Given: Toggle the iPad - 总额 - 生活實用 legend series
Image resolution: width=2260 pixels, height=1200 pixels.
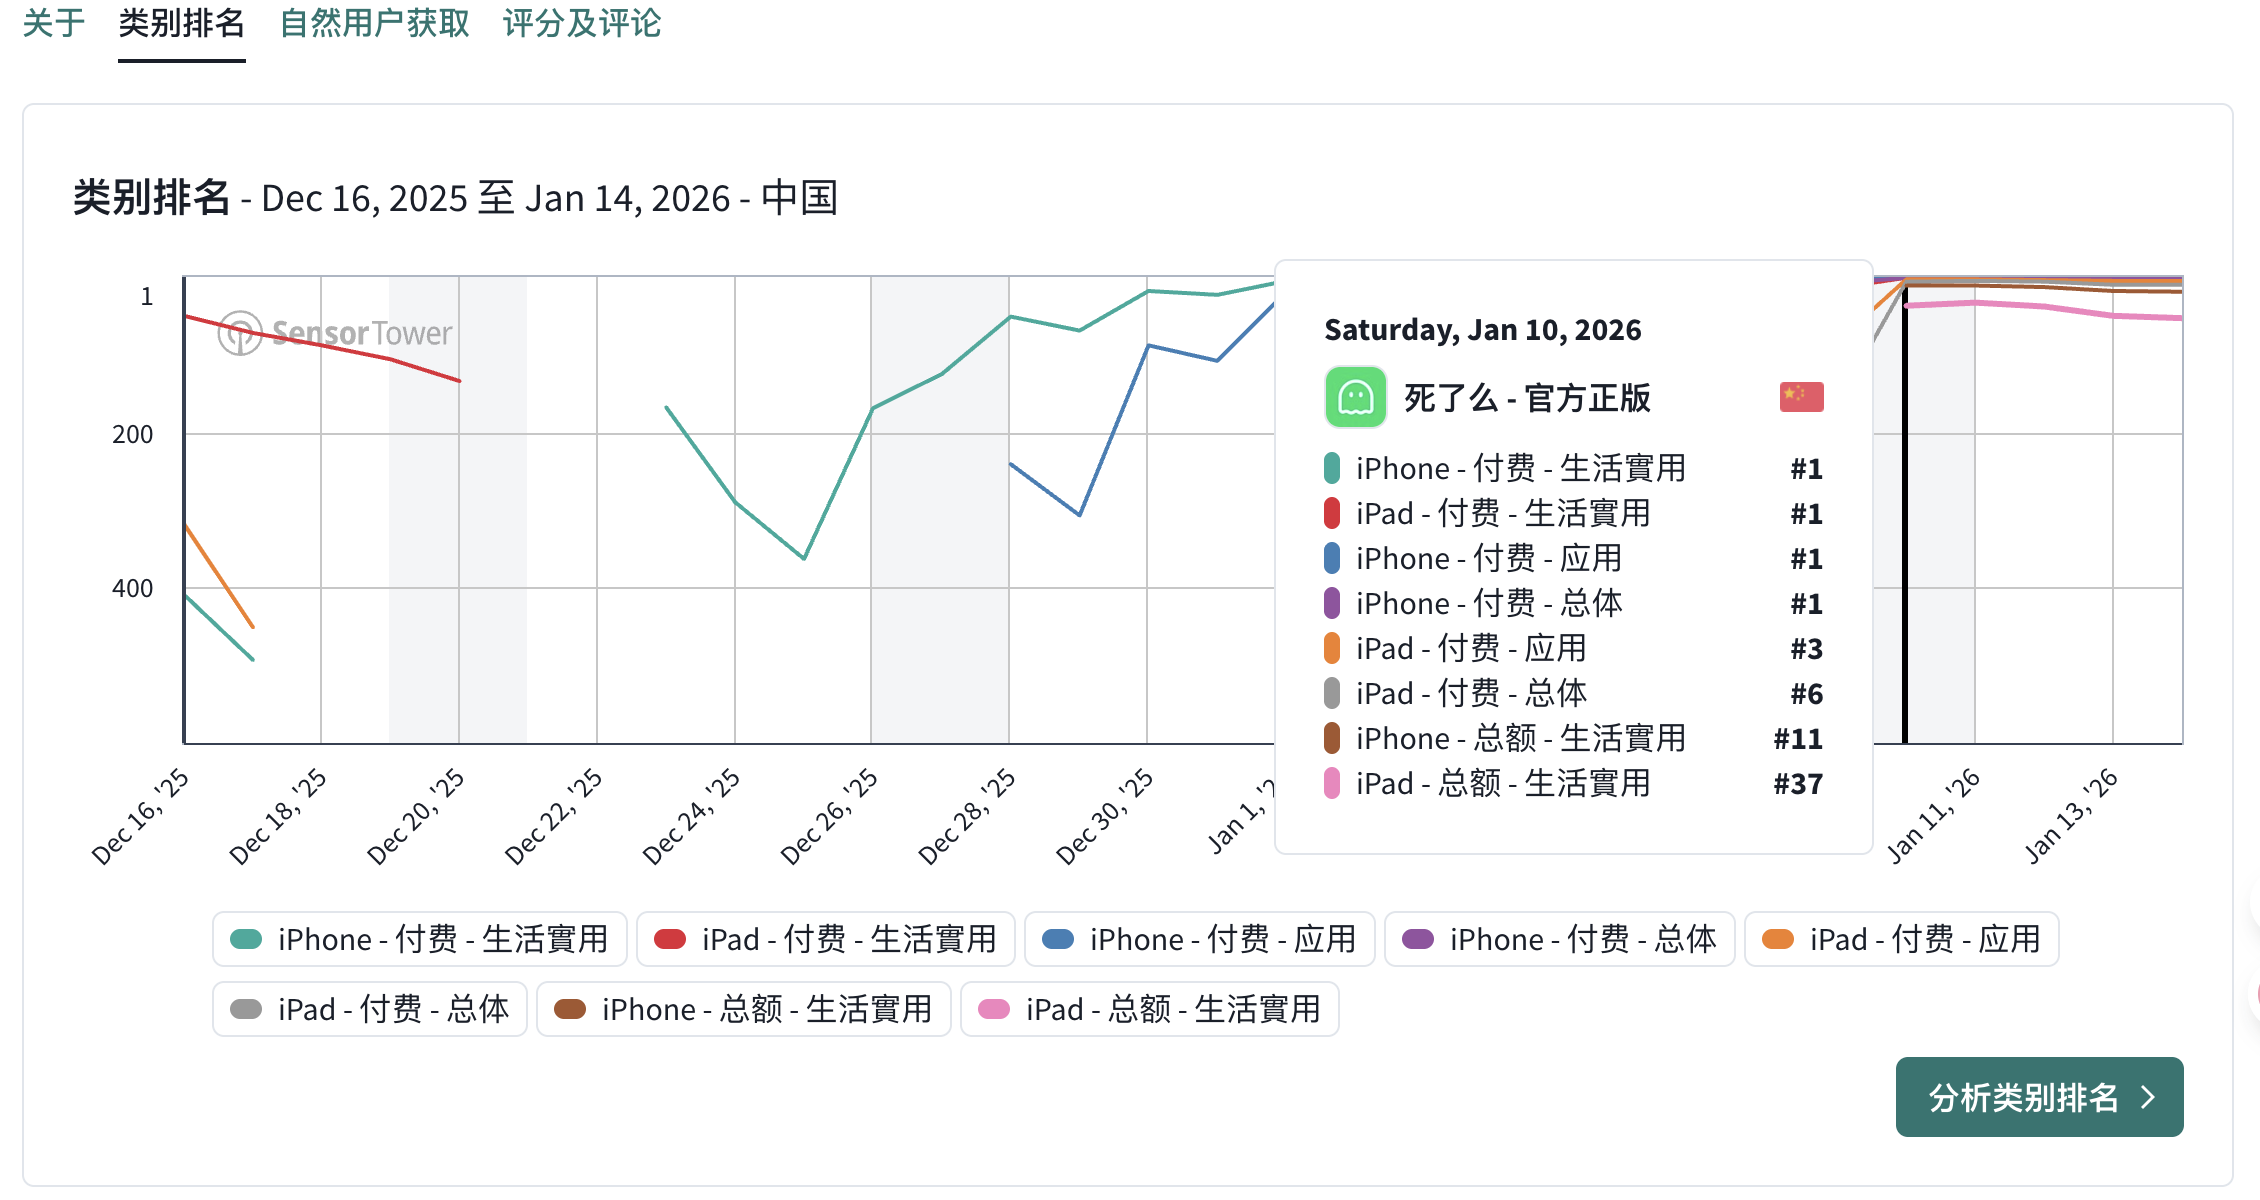Looking at the screenshot, I should click(1149, 1010).
